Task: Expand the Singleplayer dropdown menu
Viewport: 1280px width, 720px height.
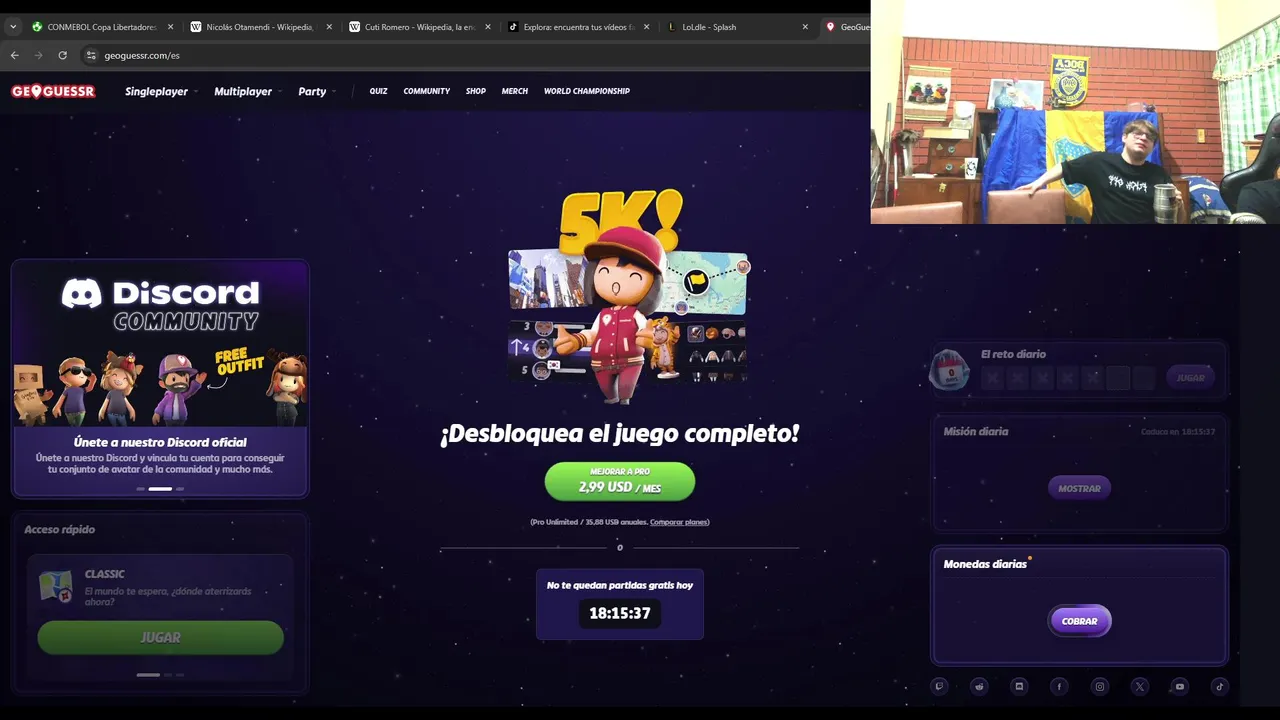Action: pyautogui.click(x=160, y=91)
